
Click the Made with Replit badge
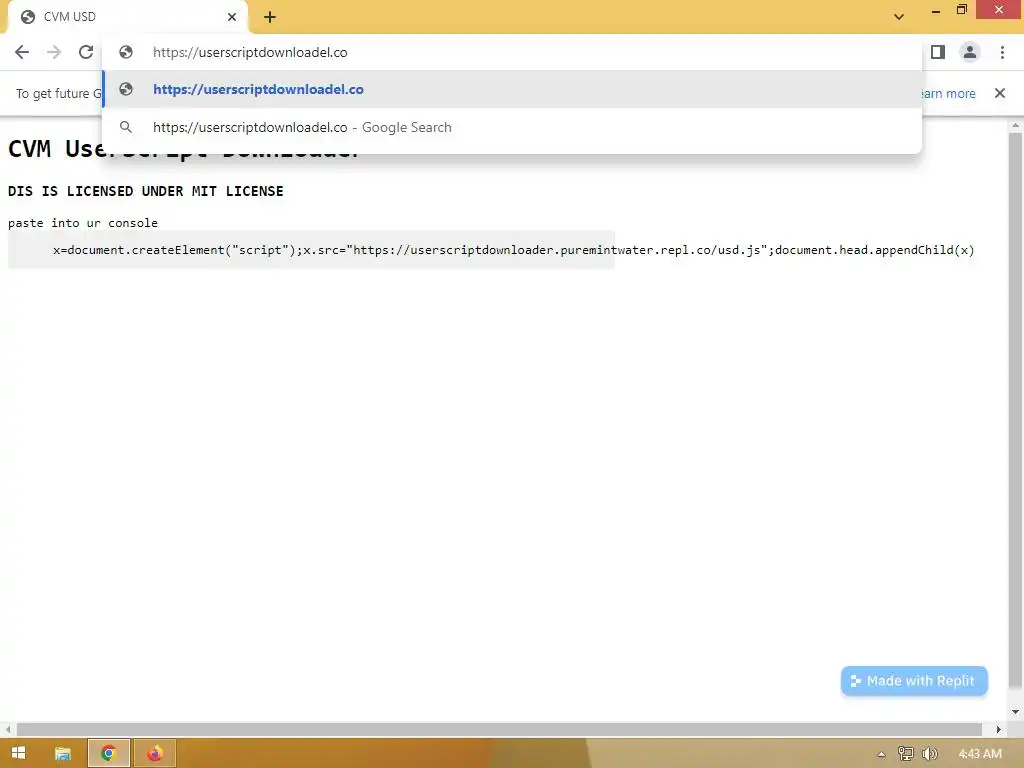pos(914,680)
